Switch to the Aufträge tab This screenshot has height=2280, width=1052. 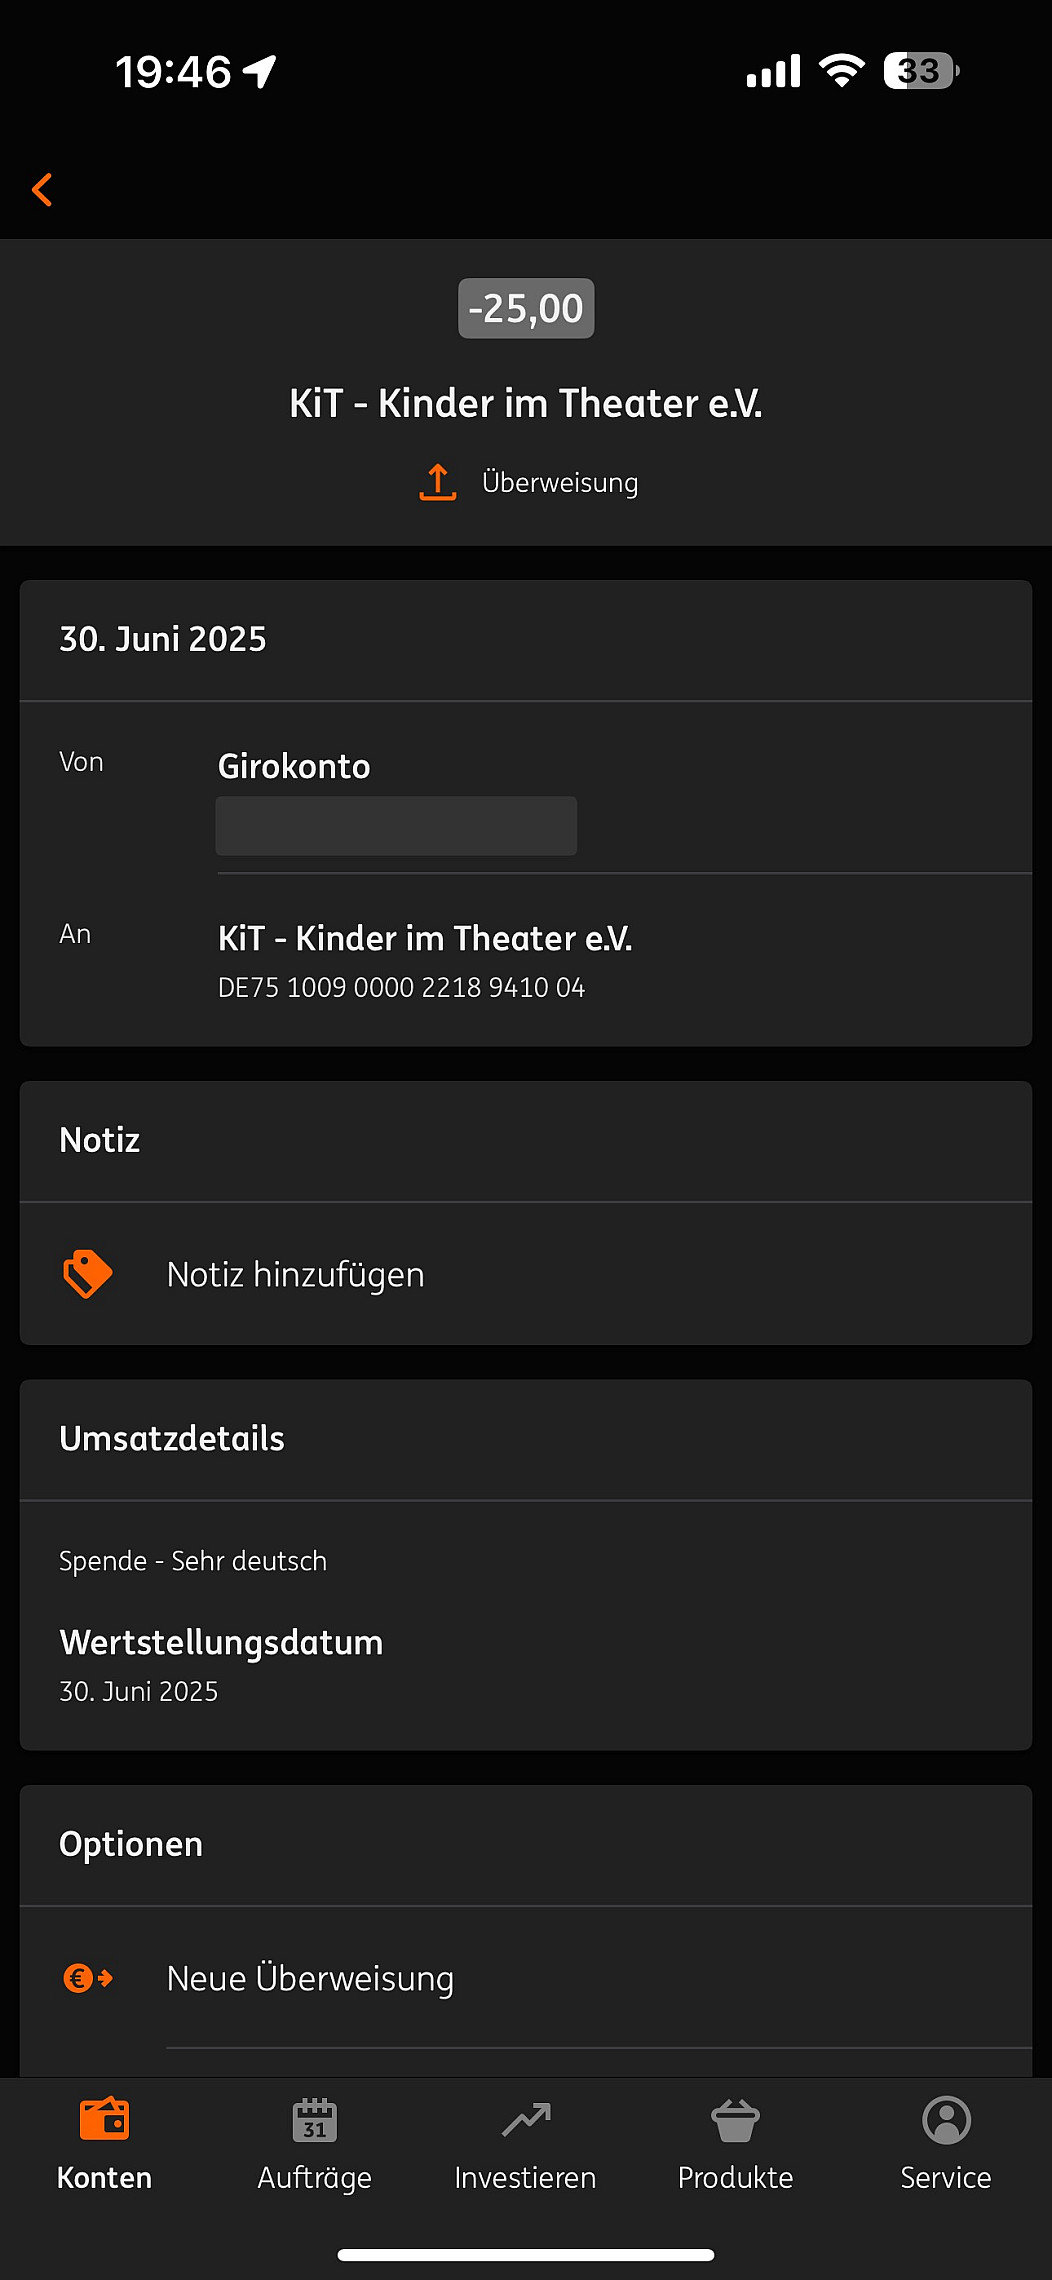click(x=315, y=2178)
